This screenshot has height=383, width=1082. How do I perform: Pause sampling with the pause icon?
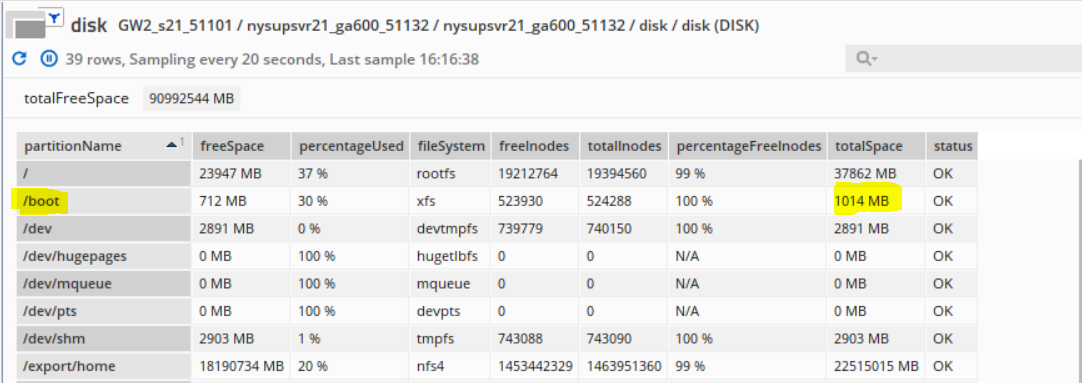pos(49,59)
